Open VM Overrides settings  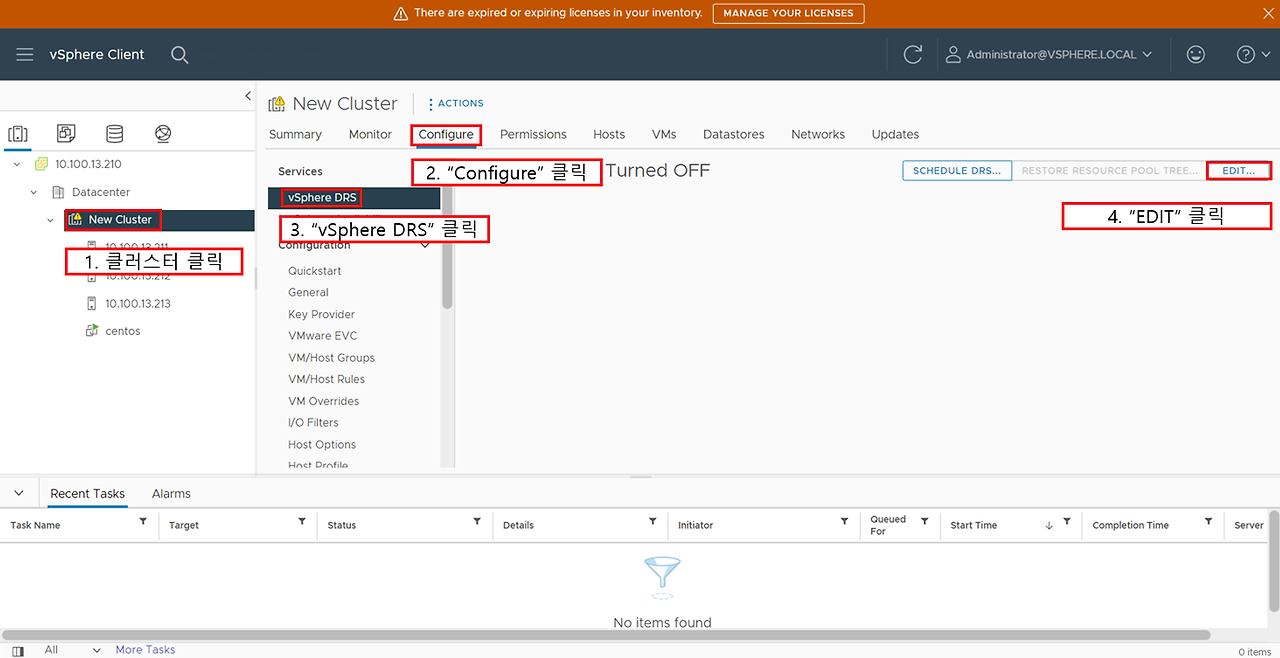(323, 401)
